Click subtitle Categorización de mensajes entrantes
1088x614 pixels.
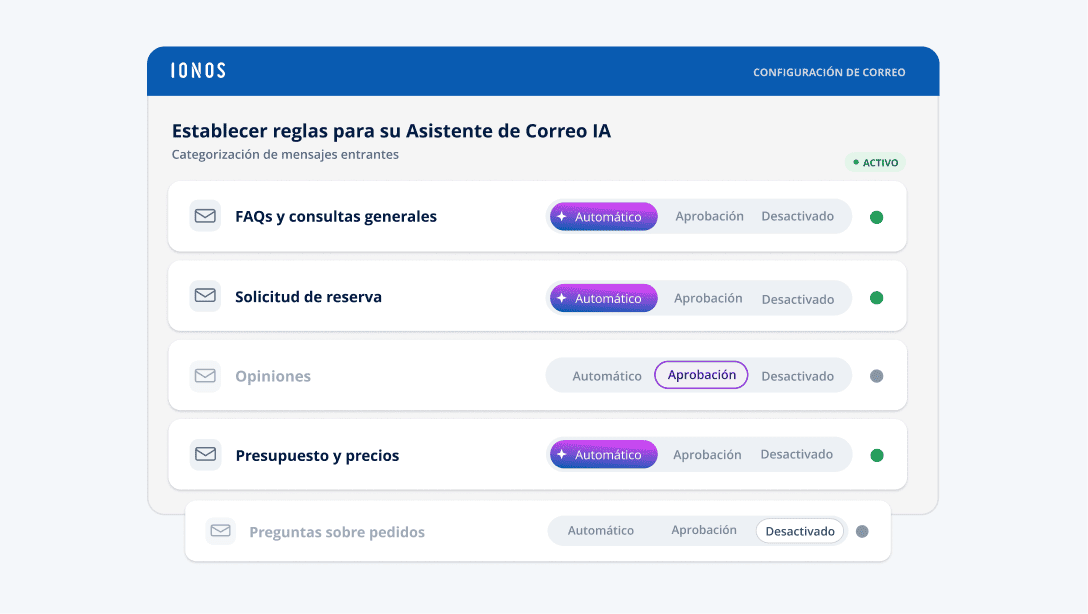285,155
